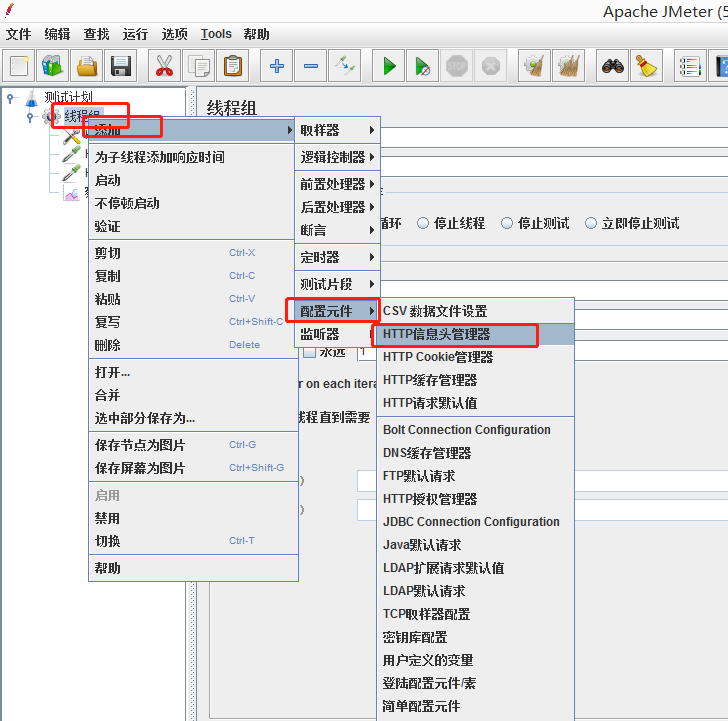
Task: Choose JDBC Connection Configuration
Action: tap(476, 522)
